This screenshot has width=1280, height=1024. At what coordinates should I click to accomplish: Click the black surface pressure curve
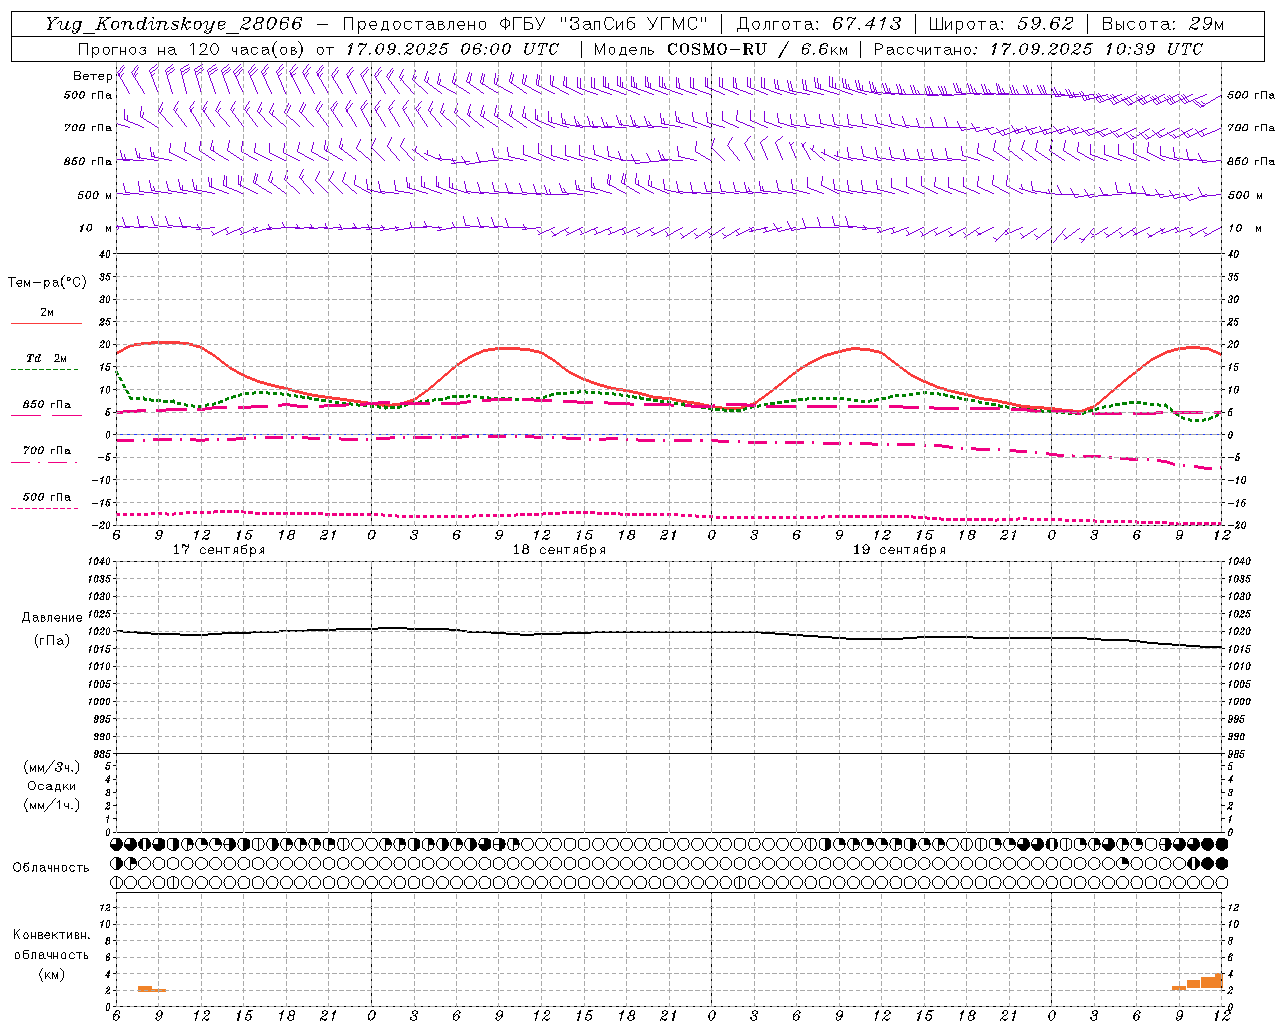pyautogui.click(x=670, y=632)
